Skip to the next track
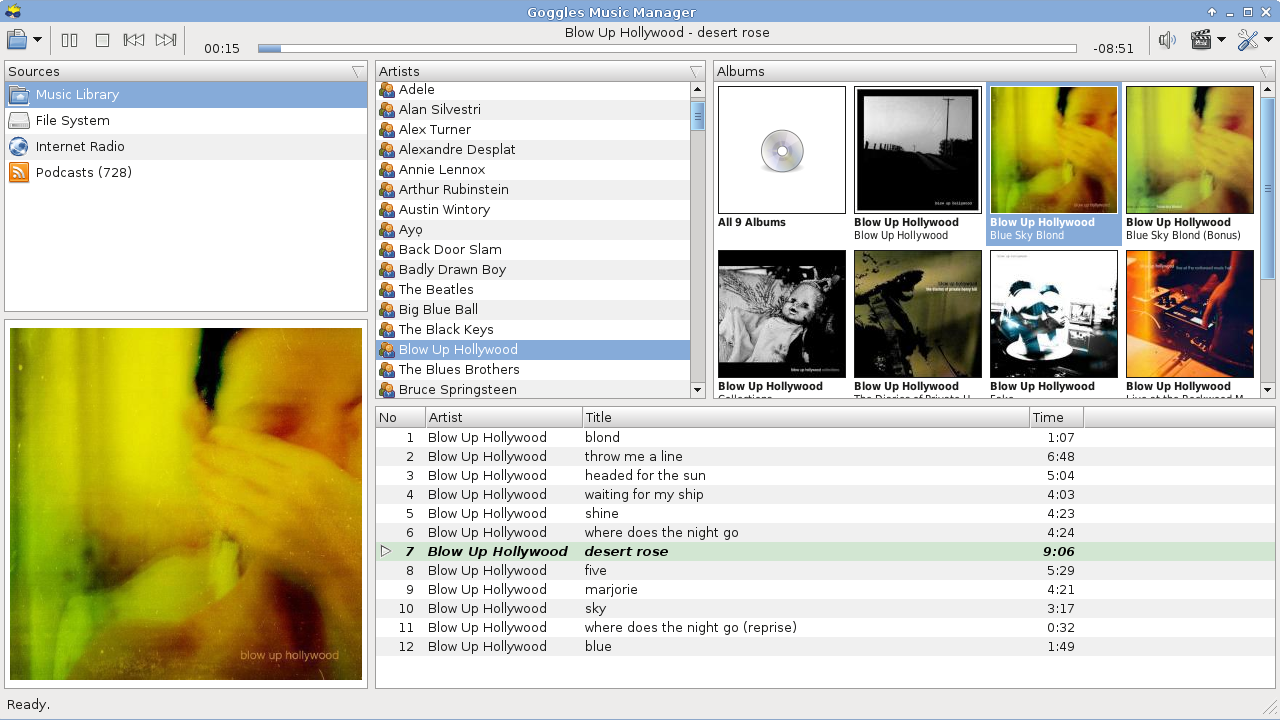 pos(166,40)
